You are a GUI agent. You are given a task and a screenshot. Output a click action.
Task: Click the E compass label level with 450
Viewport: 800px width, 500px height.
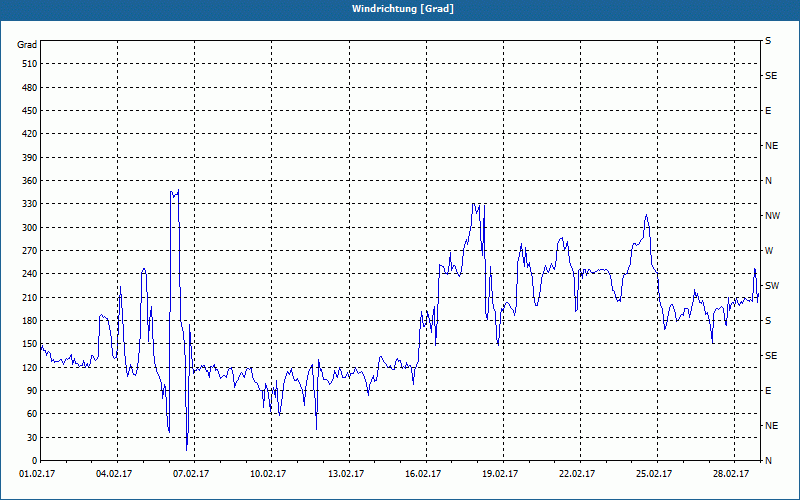click(768, 111)
